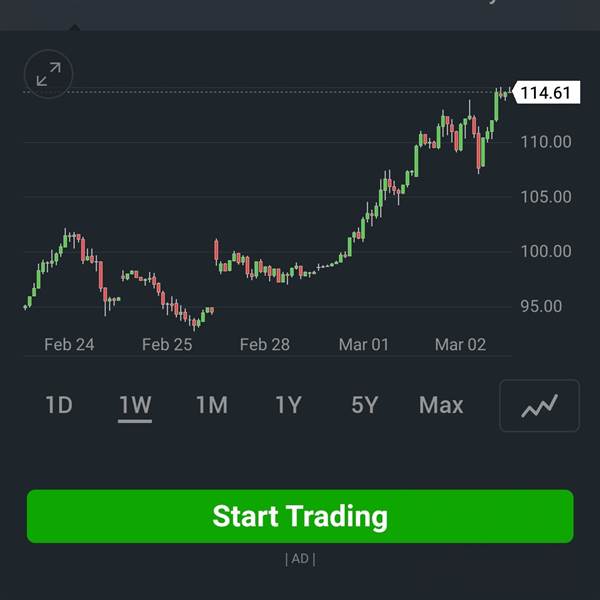
Task: Select the 1Y time range
Action: tap(288, 405)
